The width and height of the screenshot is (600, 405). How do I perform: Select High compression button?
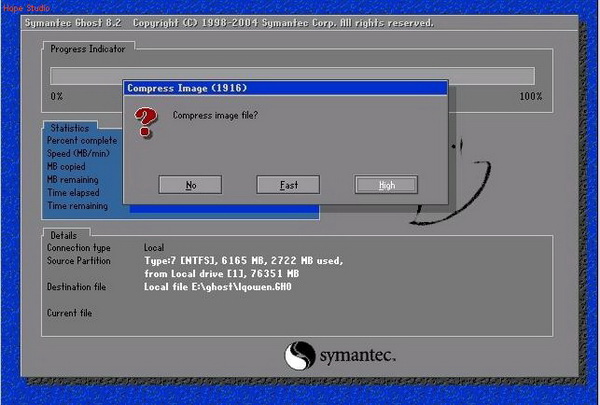386,185
